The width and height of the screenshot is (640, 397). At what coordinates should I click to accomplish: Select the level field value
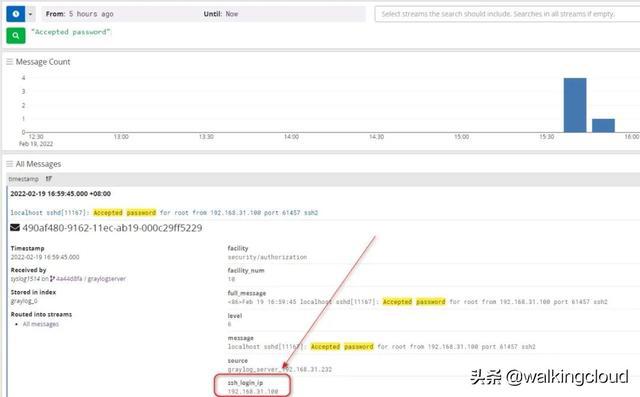pos(229,324)
